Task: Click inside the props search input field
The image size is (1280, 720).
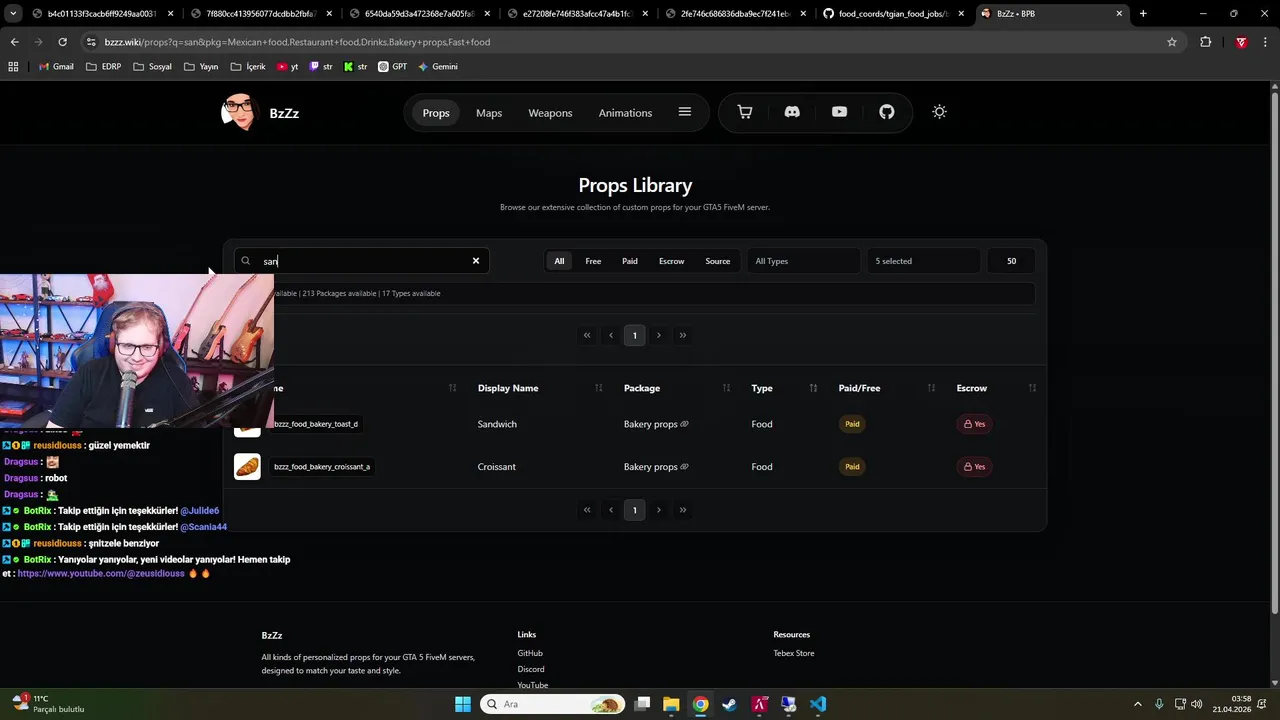Action: coord(362,261)
